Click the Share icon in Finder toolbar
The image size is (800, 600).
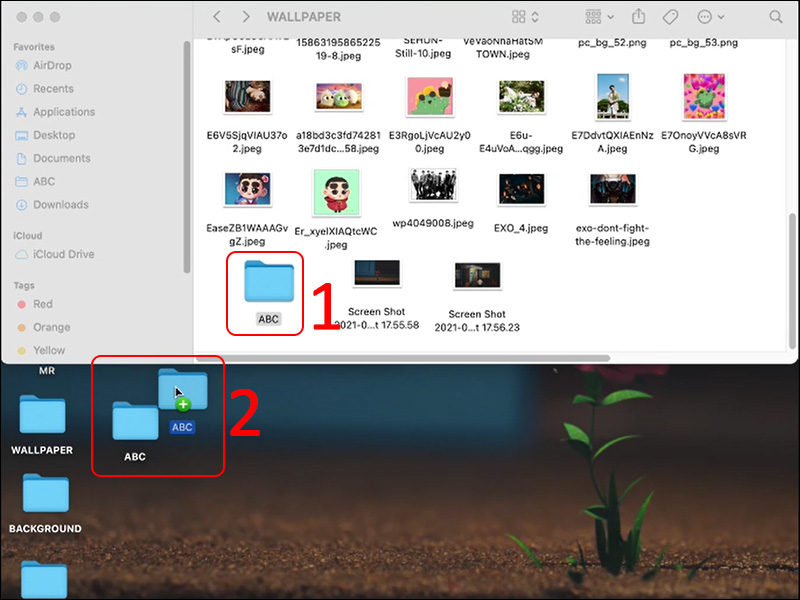(638, 16)
